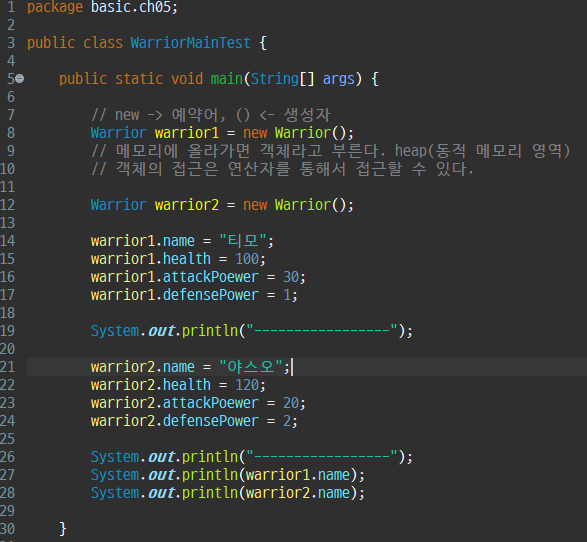Screen dimensions: 587x542
Task: Collapse the main method fold marker on line 5
Action: tap(20, 79)
